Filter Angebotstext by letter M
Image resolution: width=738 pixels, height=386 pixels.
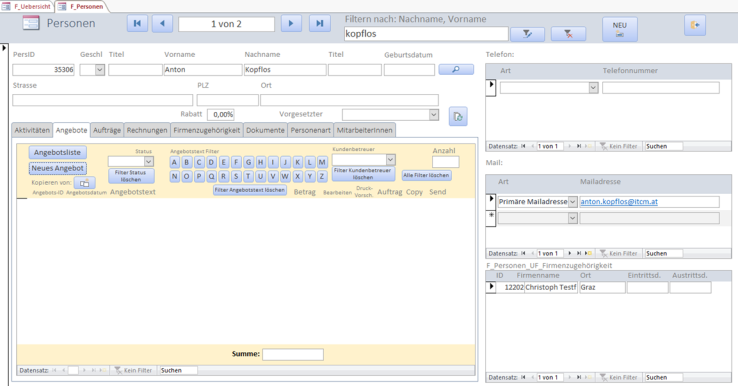click(x=322, y=162)
